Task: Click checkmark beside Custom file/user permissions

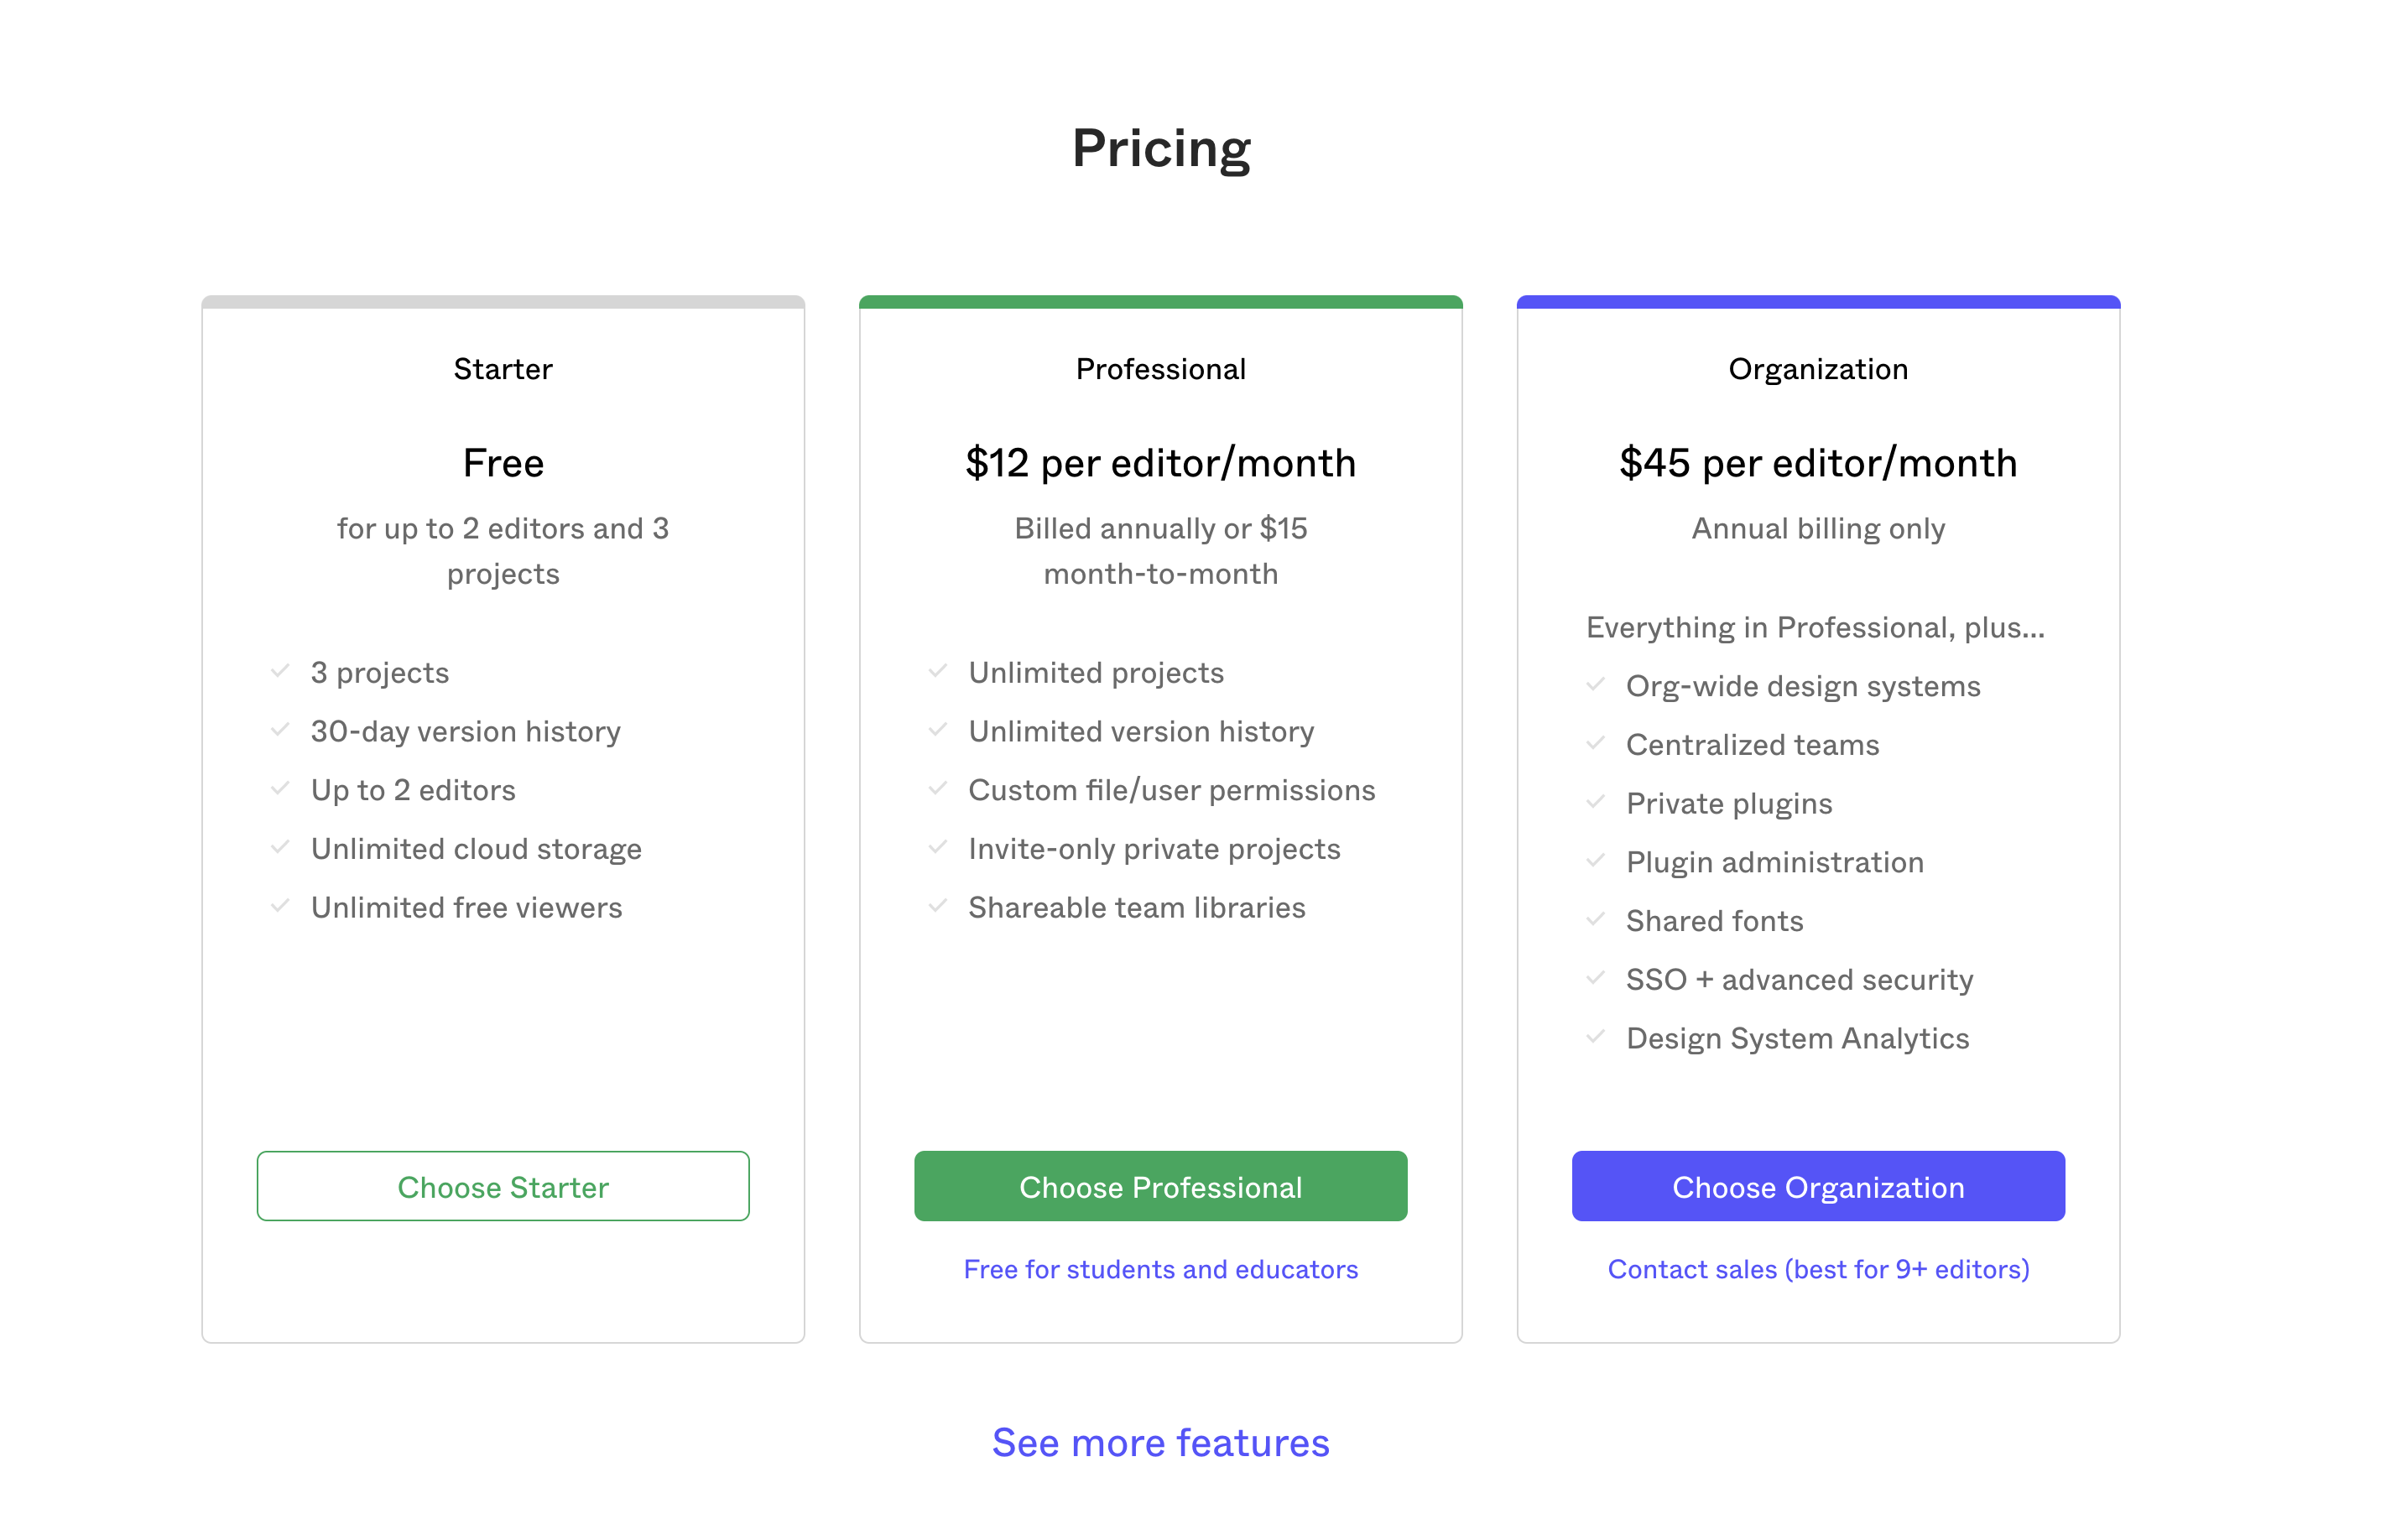Action: pyautogui.click(x=937, y=788)
